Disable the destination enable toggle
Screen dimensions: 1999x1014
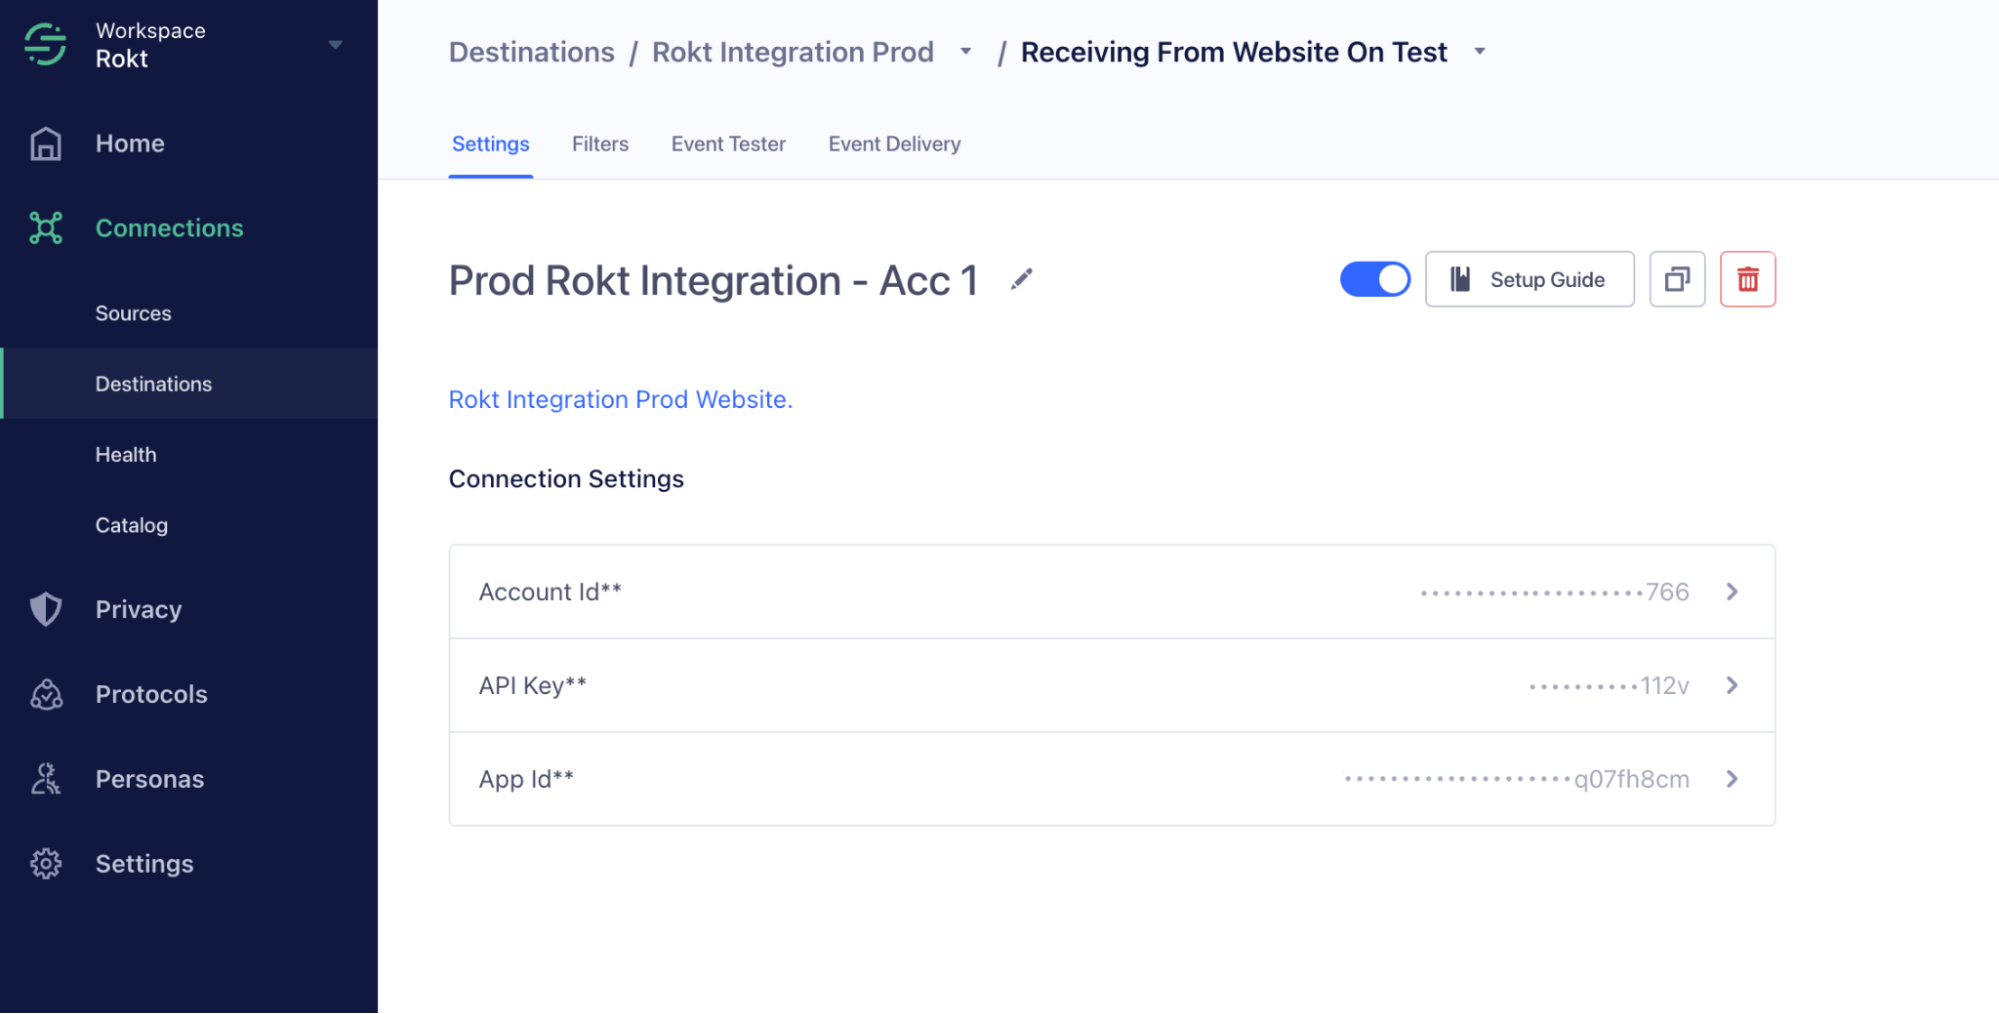pyautogui.click(x=1375, y=279)
